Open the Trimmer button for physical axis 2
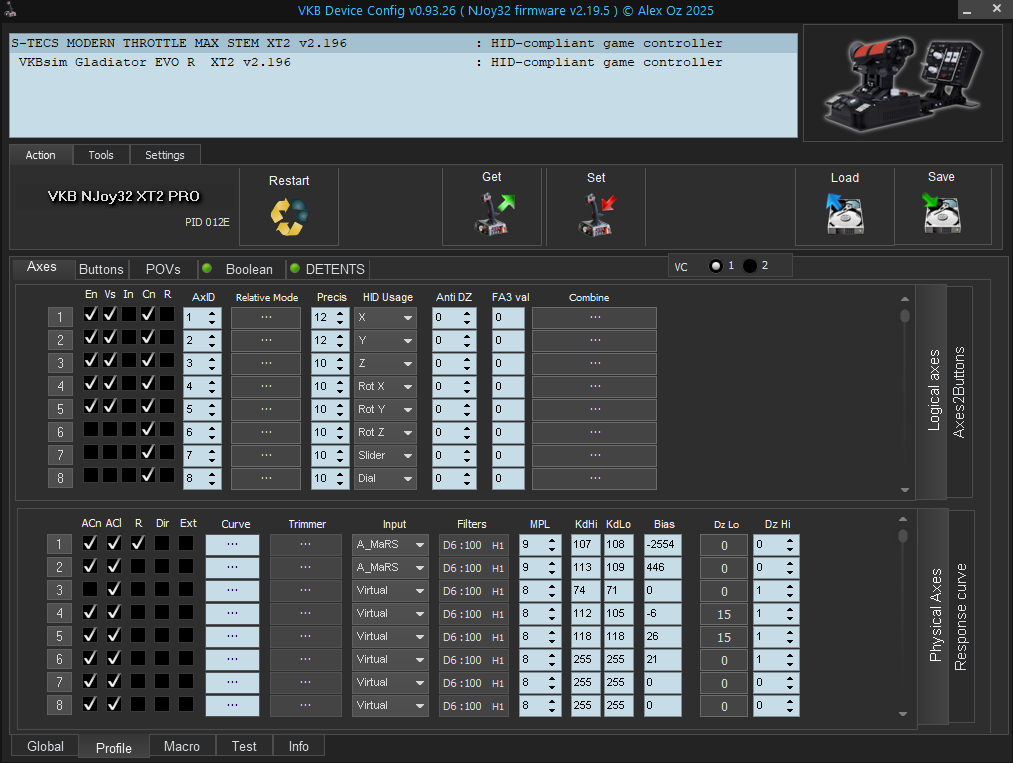 [306, 568]
